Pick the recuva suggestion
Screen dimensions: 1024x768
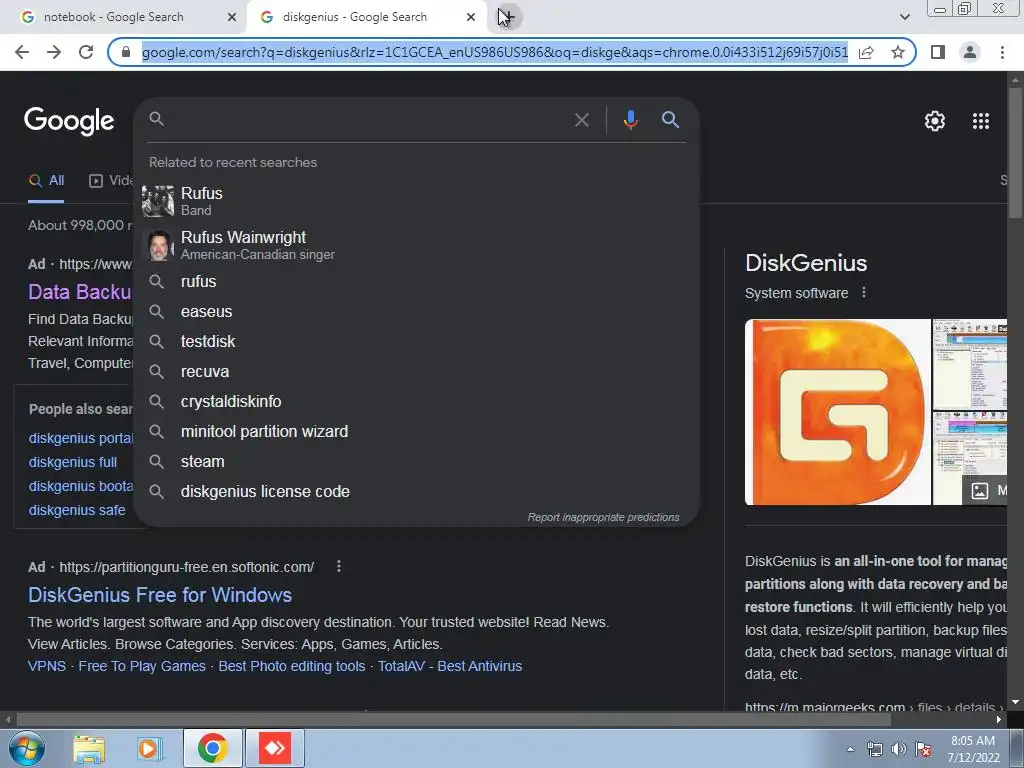tap(416, 372)
